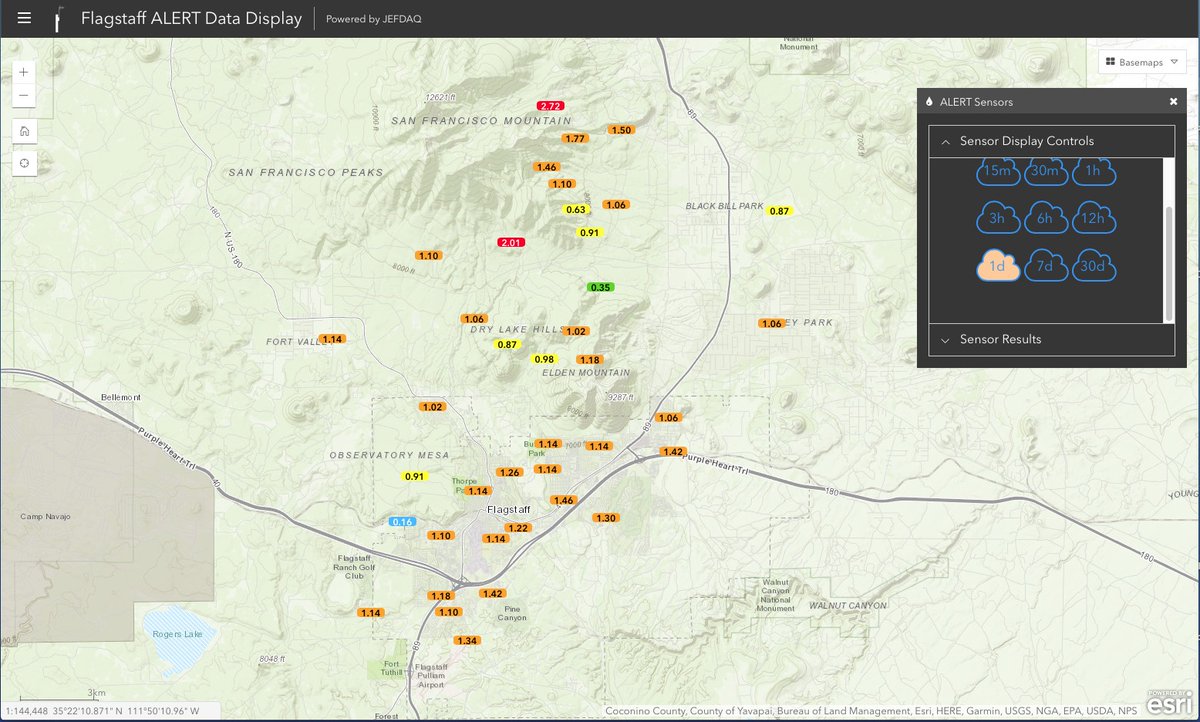Close the ALERT Sensors panel
This screenshot has width=1200, height=722.
[1173, 101]
